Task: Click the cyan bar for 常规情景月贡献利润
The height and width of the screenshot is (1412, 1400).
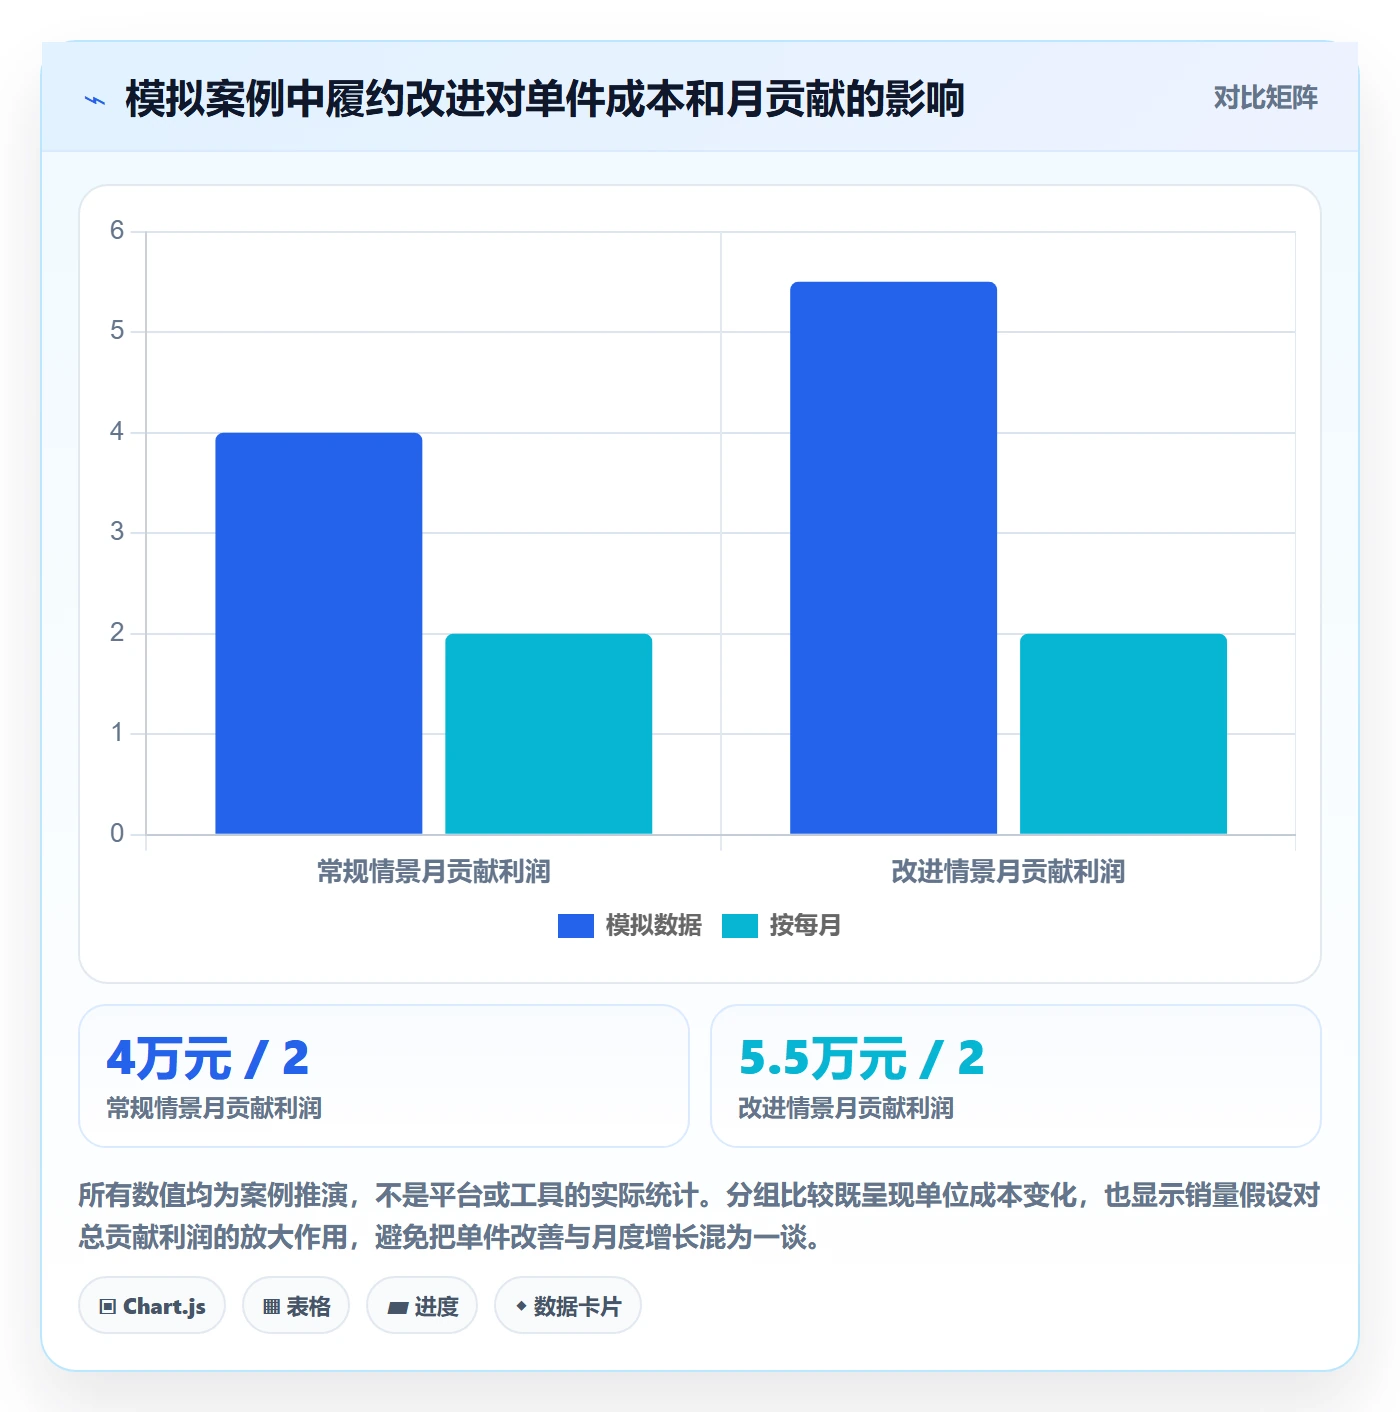Action: coord(549,734)
